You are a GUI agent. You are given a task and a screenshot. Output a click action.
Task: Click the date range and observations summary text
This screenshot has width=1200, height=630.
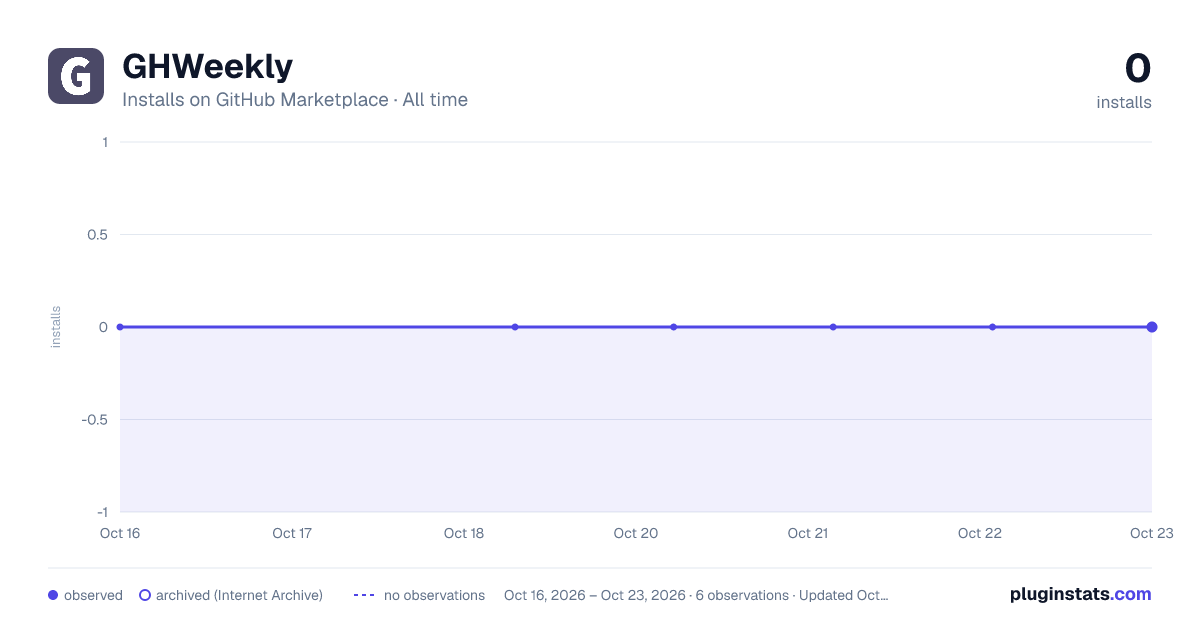[x=696, y=595]
